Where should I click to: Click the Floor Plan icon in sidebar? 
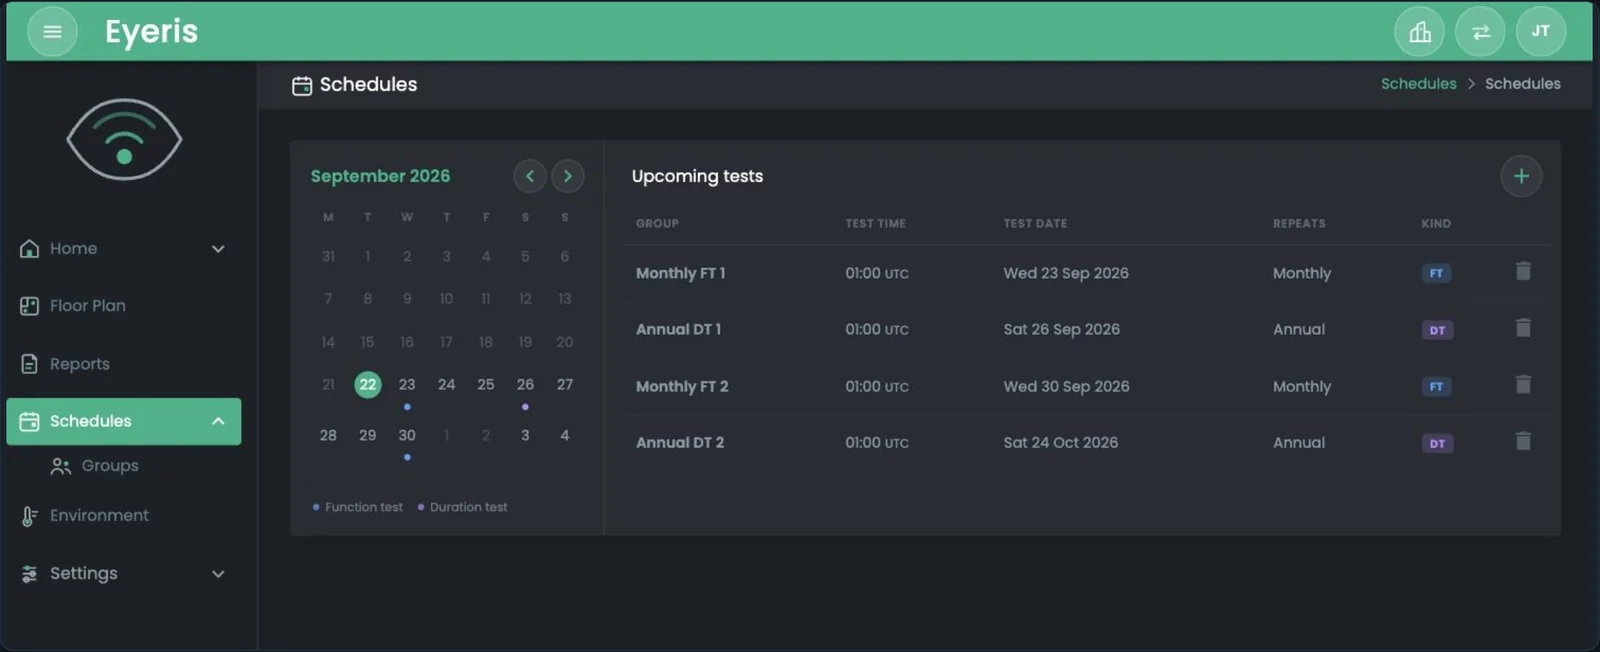click(30, 306)
